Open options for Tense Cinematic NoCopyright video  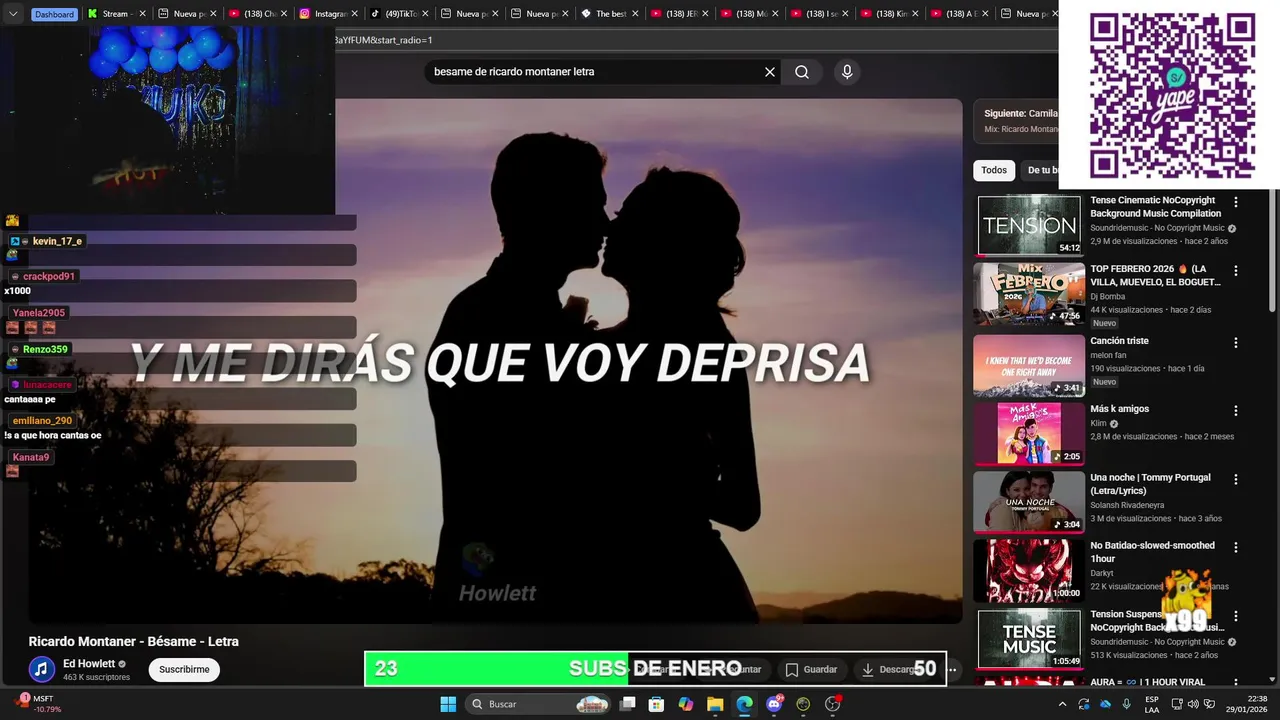1236,202
